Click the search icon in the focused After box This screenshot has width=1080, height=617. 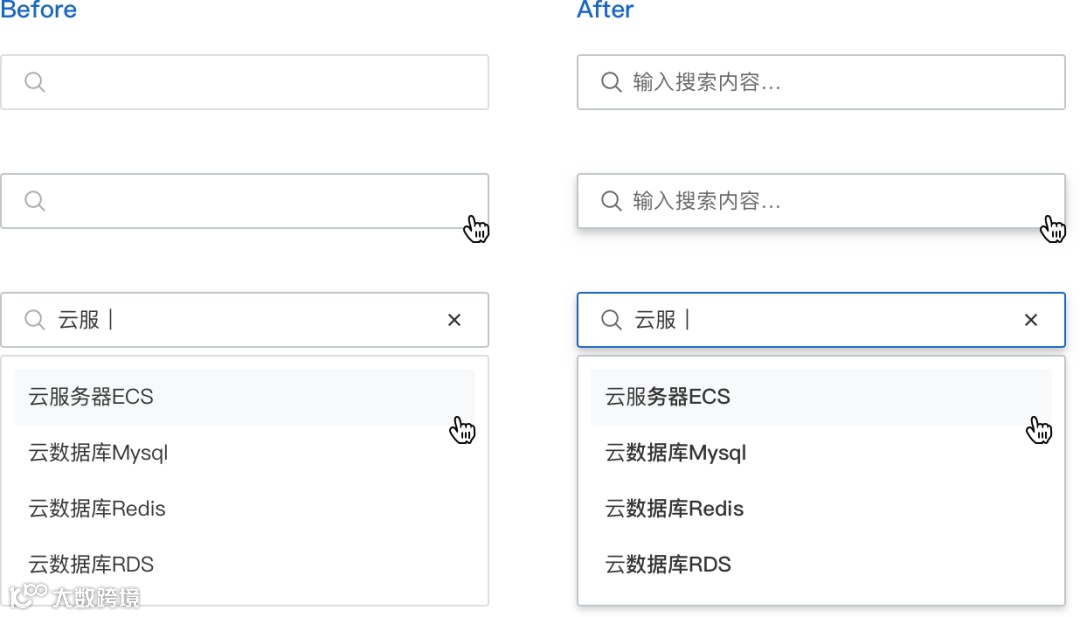pyautogui.click(x=611, y=320)
